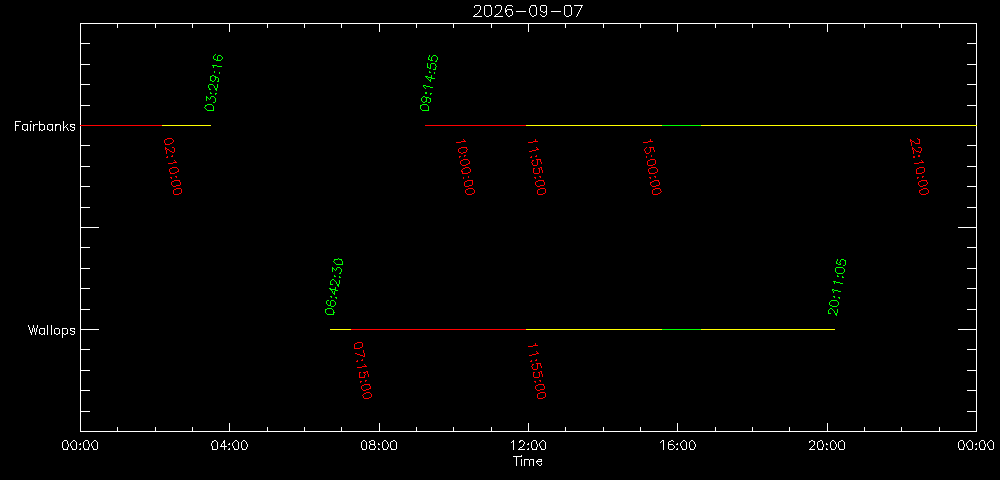Click the 12:00 axis tick label
Screen dimensions: 1000x480
528,446
